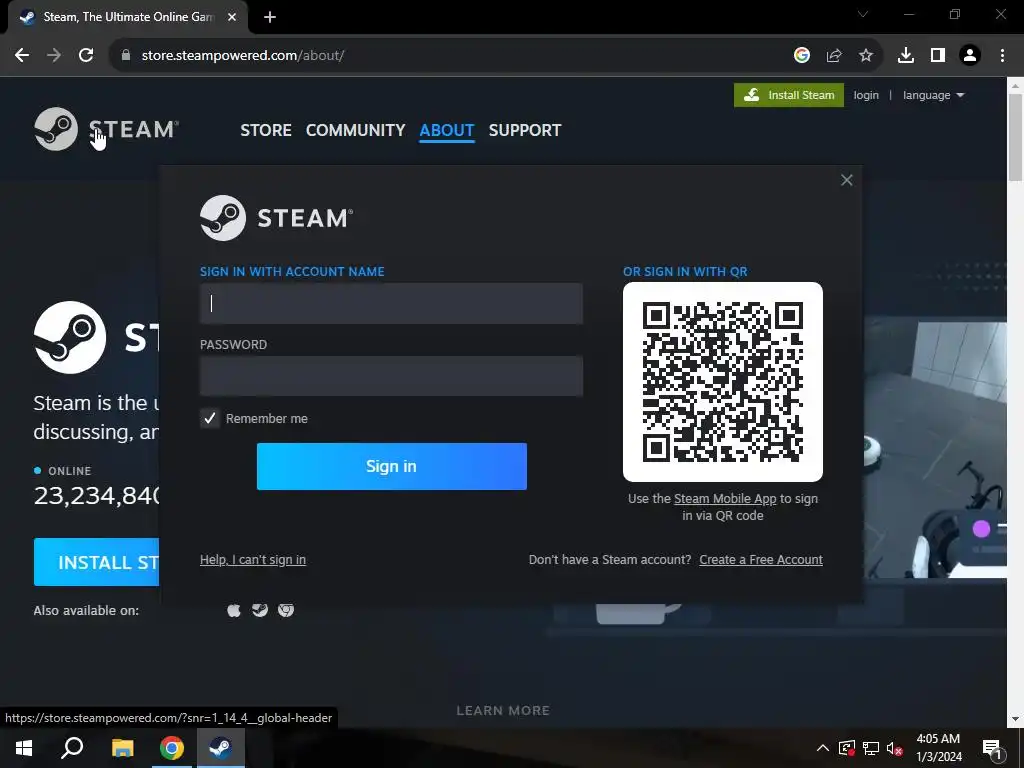Click the Chromebook availability icon

(x=286, y=610)
